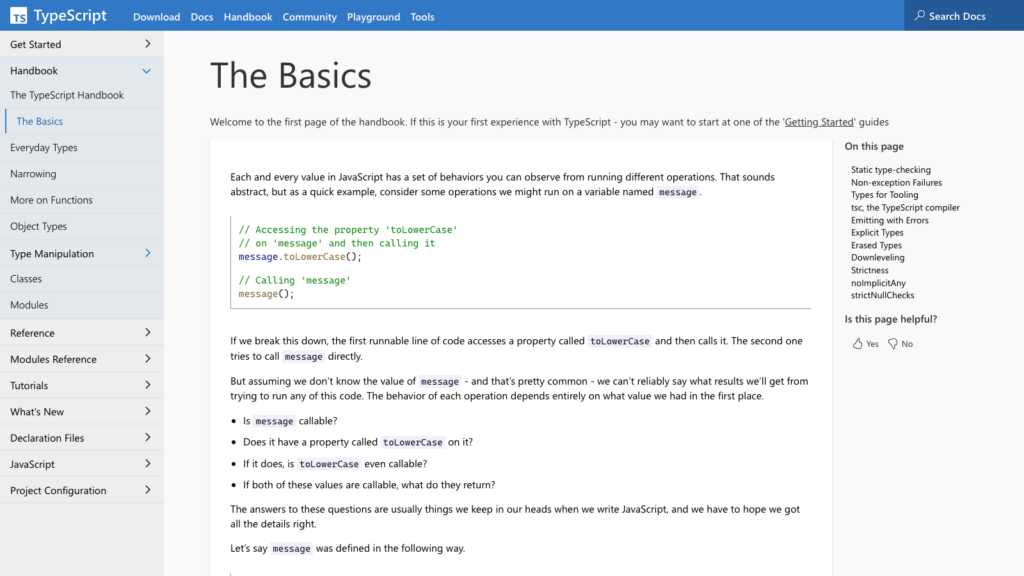Image resolution: width=1024 pixels, height=576 pixels.
Task: Jump to strictNullChecks section
Action: click(x=882, y=295)
